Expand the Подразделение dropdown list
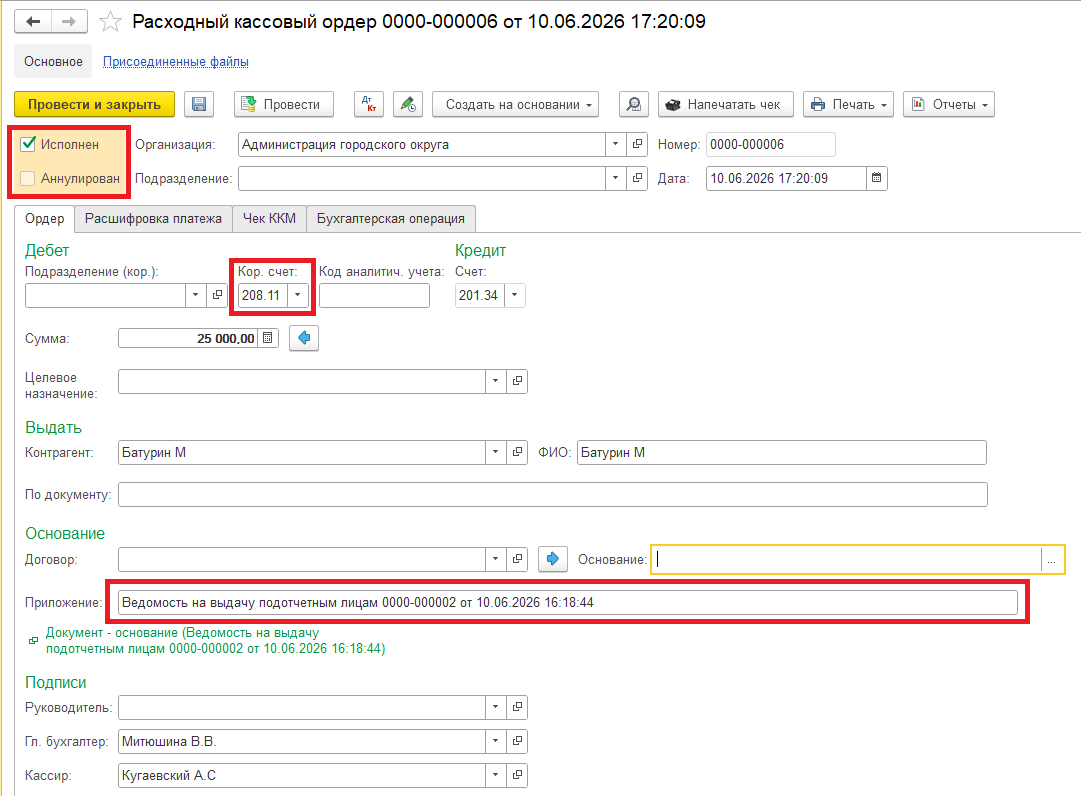1081x796 pixels. click(x=616, y=178)
